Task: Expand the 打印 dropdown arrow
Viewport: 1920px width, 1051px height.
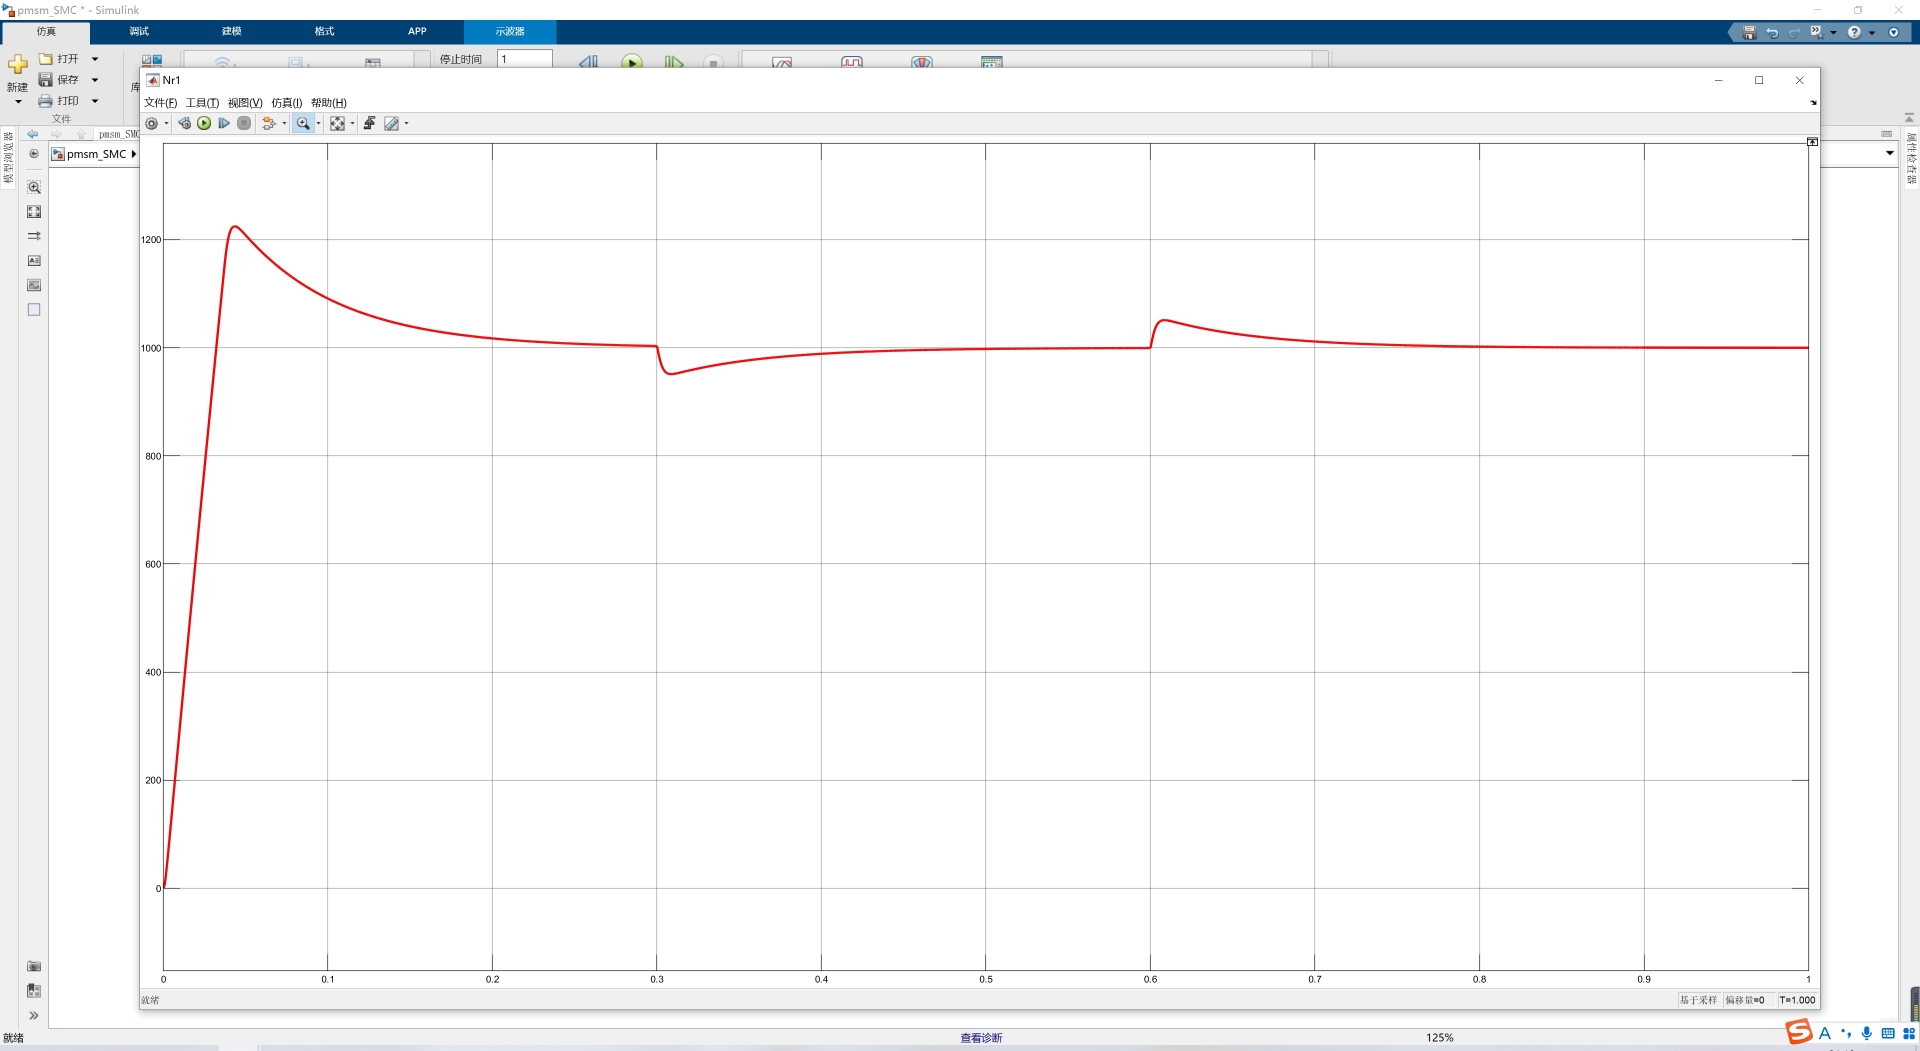Action: coord(95,101)
